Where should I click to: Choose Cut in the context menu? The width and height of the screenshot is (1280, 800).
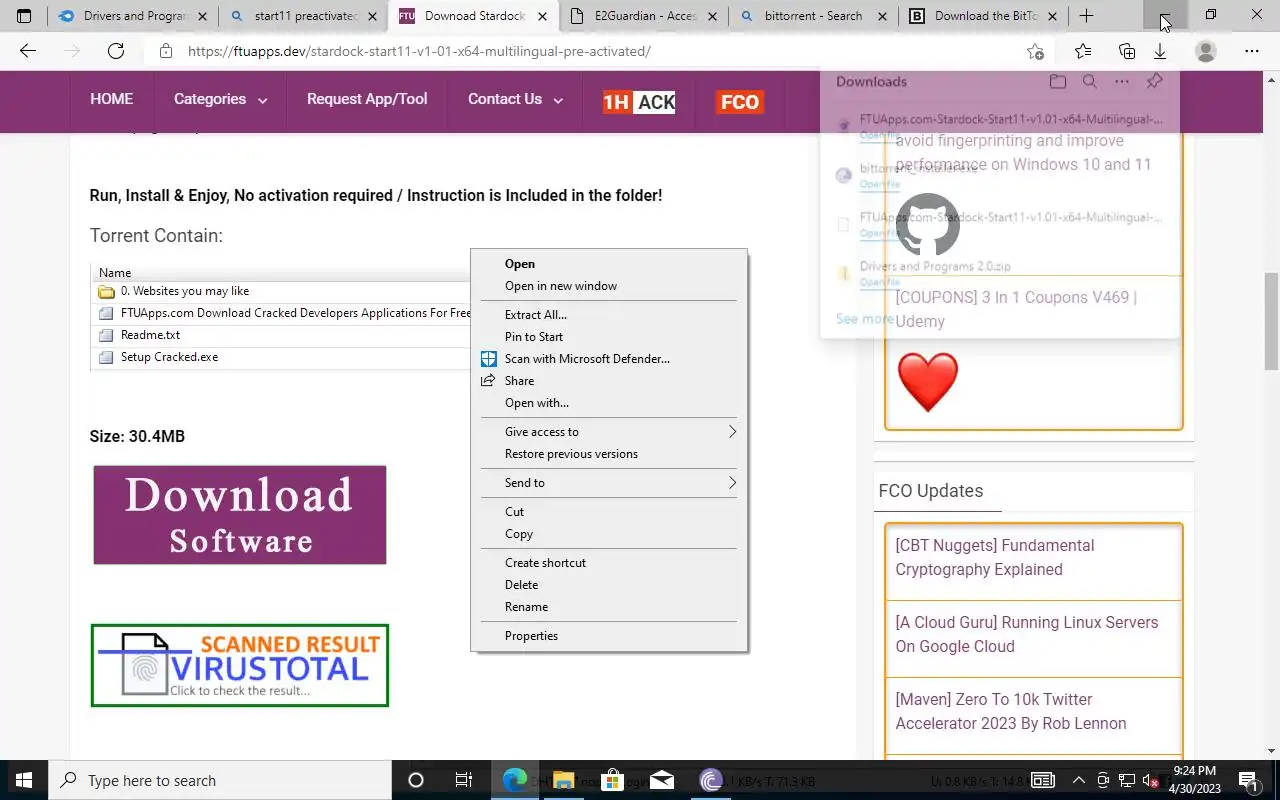coord(609,512)
